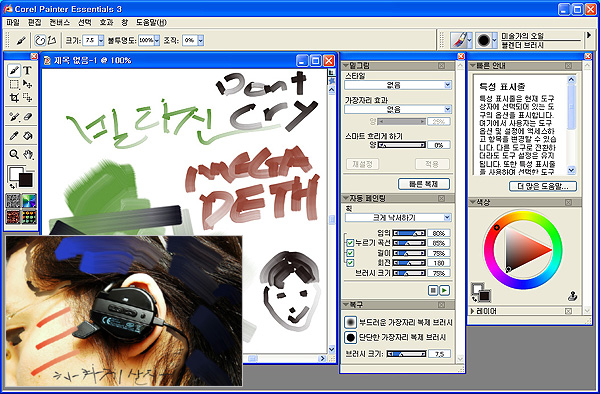
Task: Open the gradient selector in the toolbox
Action: (x=29, y=200)
